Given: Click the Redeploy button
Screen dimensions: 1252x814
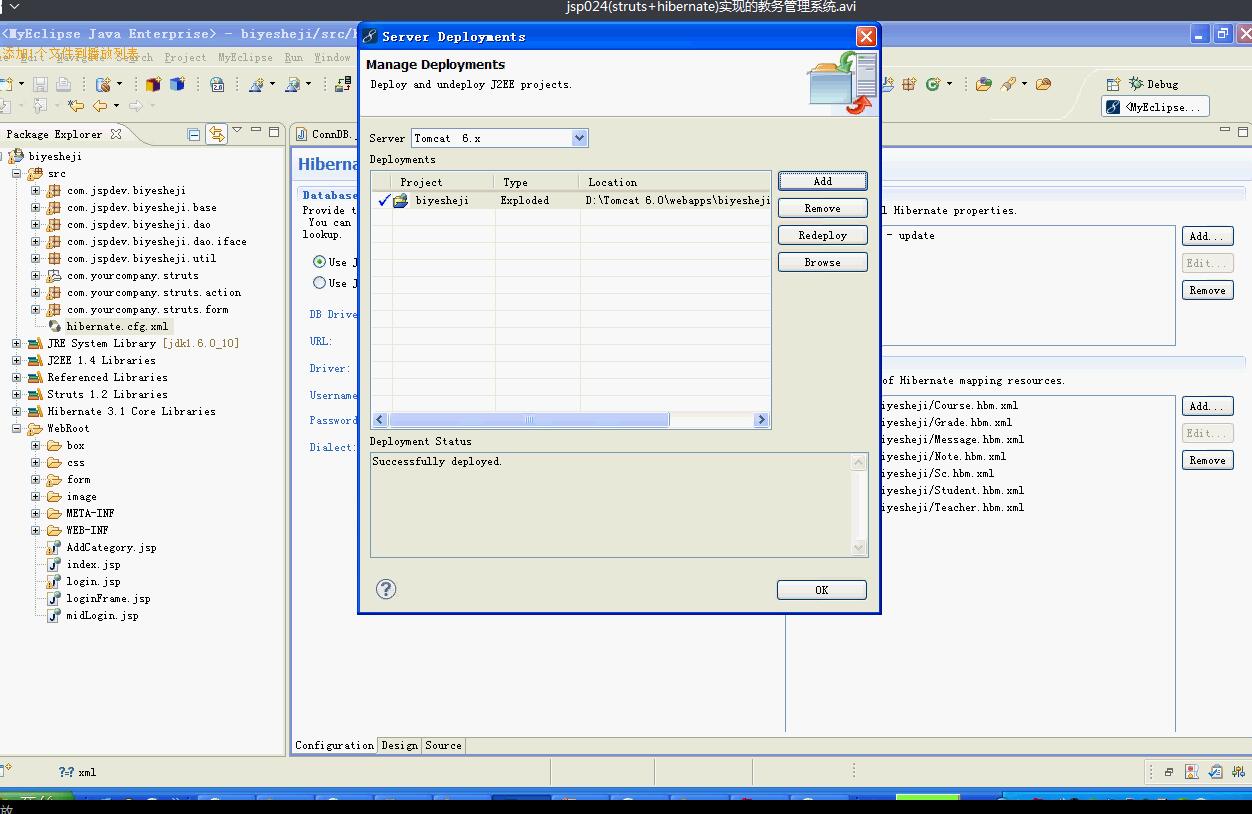Looking at the screenshot, I should (822, 235).
